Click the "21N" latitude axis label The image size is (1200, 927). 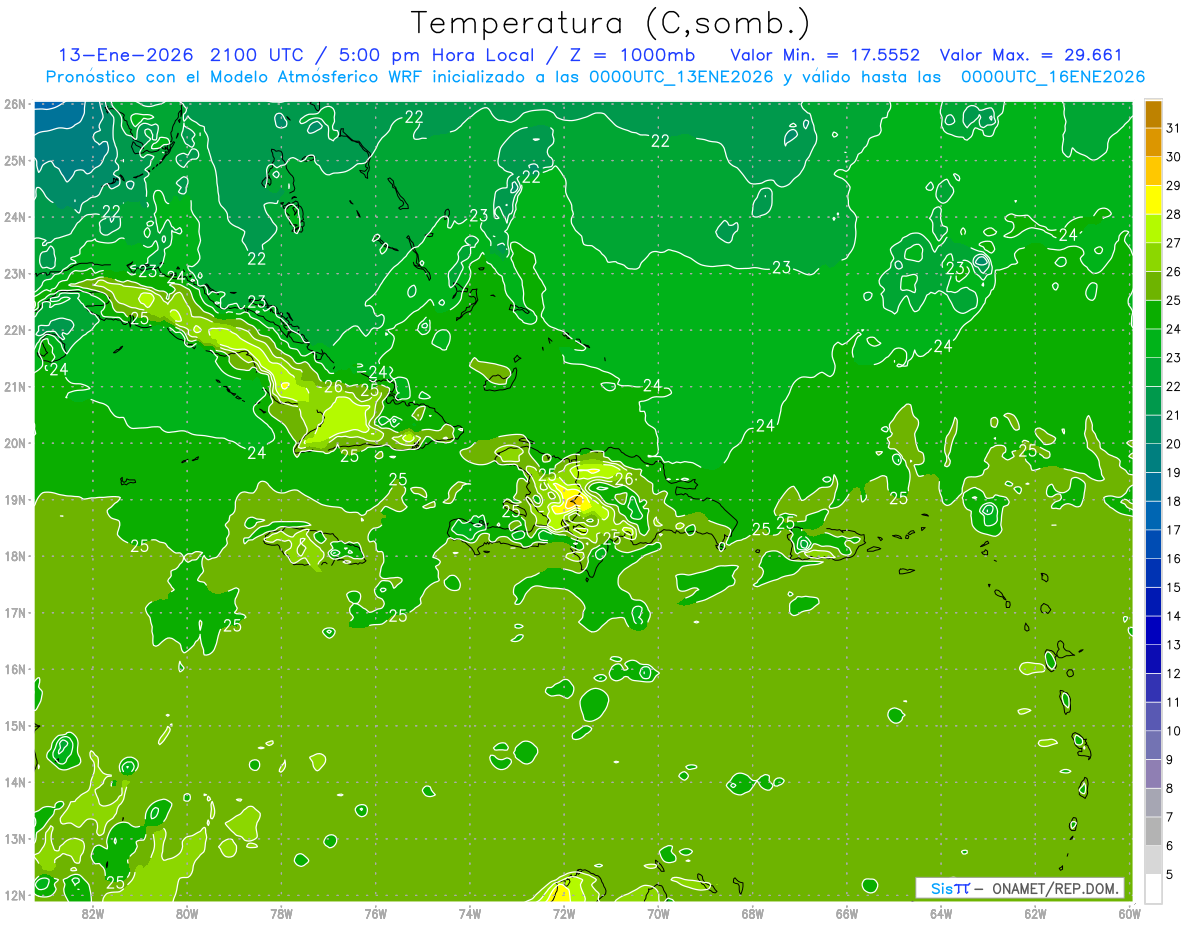pos(15,386)
